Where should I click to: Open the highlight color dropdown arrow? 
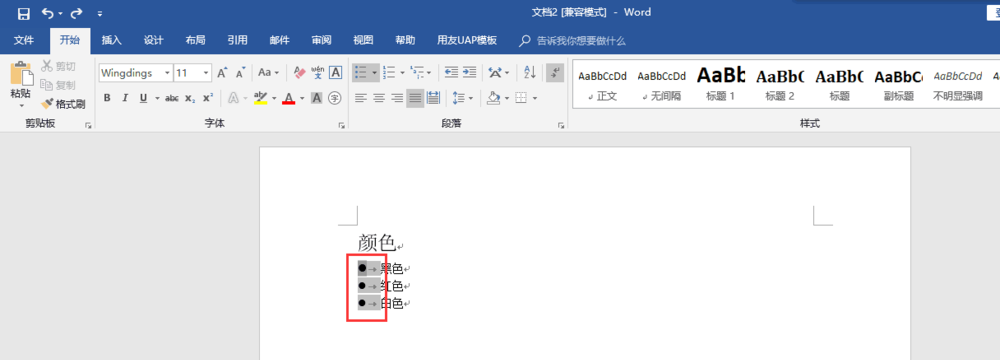pos(274,98)
